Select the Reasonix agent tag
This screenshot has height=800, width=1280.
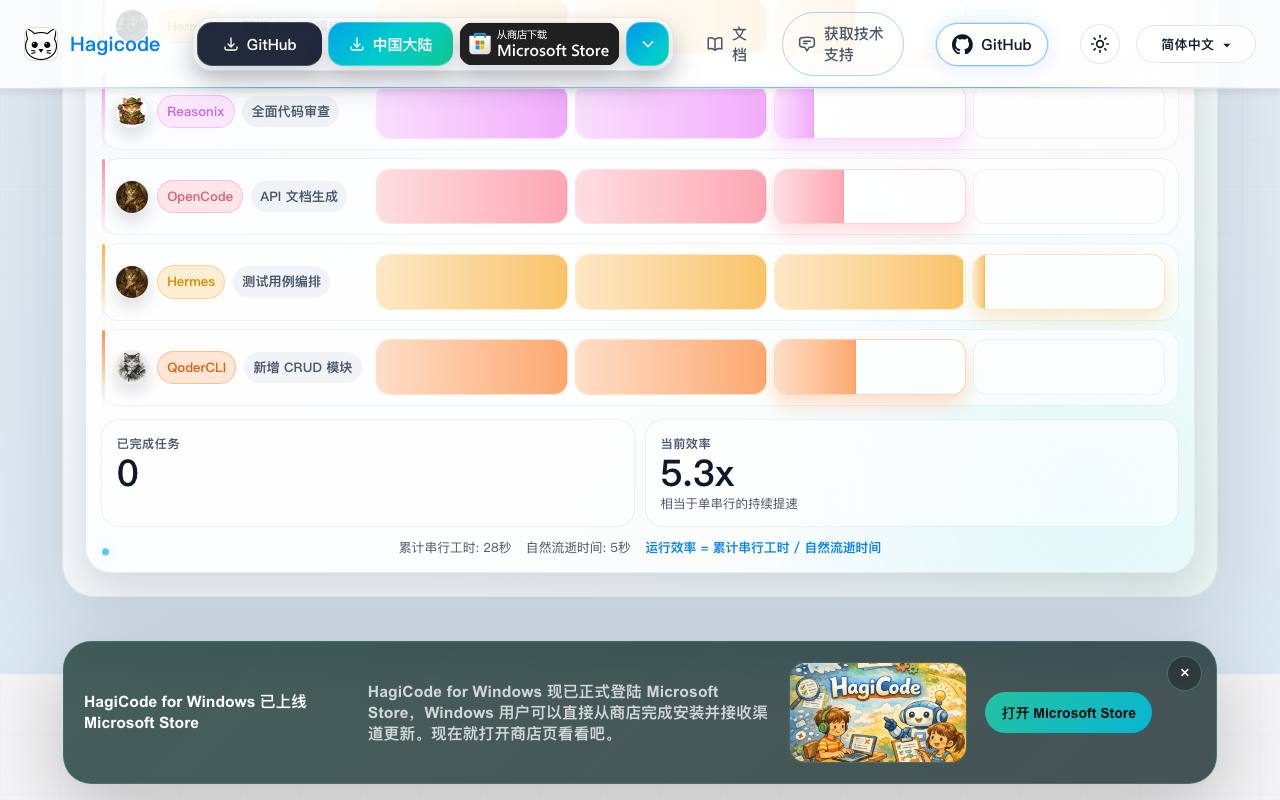(x=195, y=111)
